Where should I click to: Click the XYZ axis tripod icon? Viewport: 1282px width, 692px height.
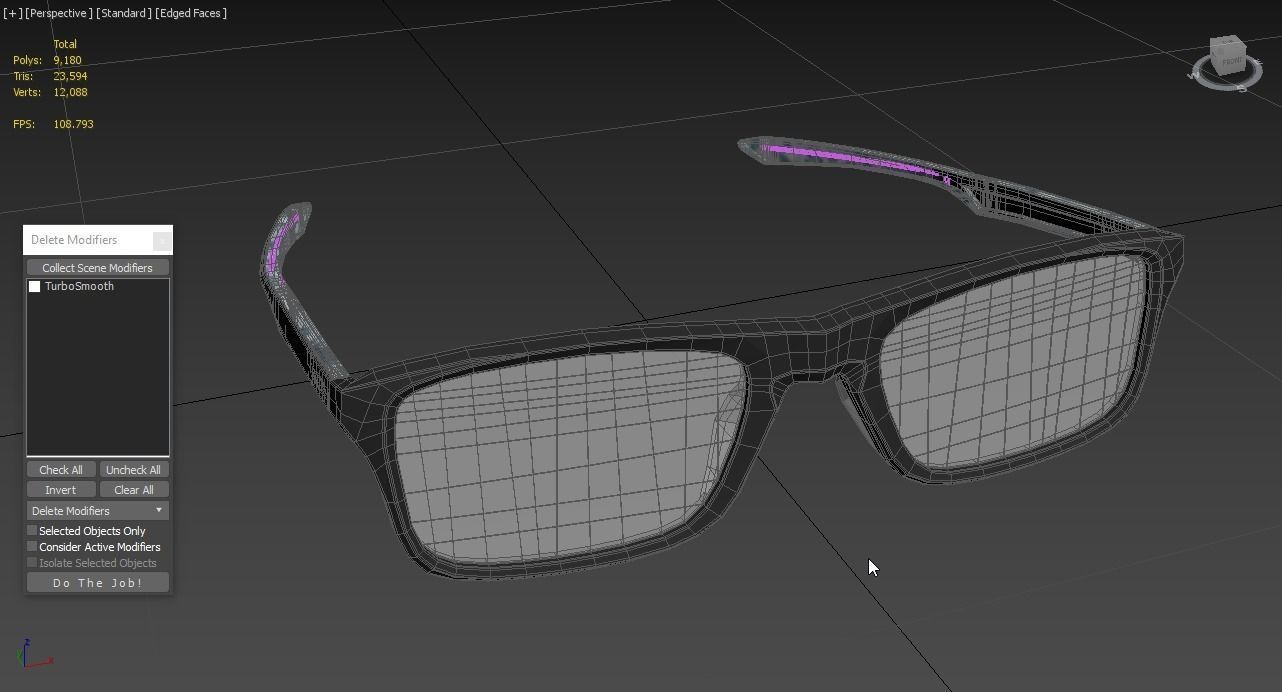click(35, 654)
